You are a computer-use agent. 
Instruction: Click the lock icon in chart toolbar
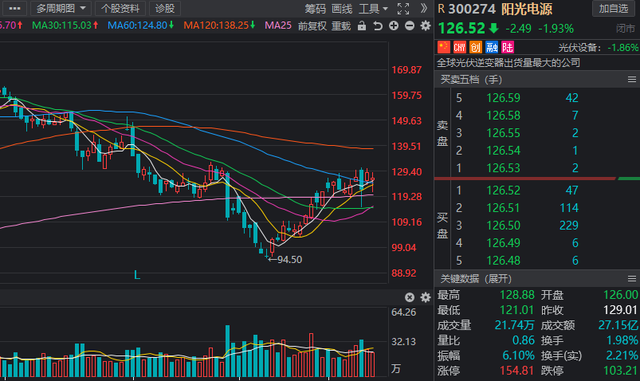[x=362, y=26]
